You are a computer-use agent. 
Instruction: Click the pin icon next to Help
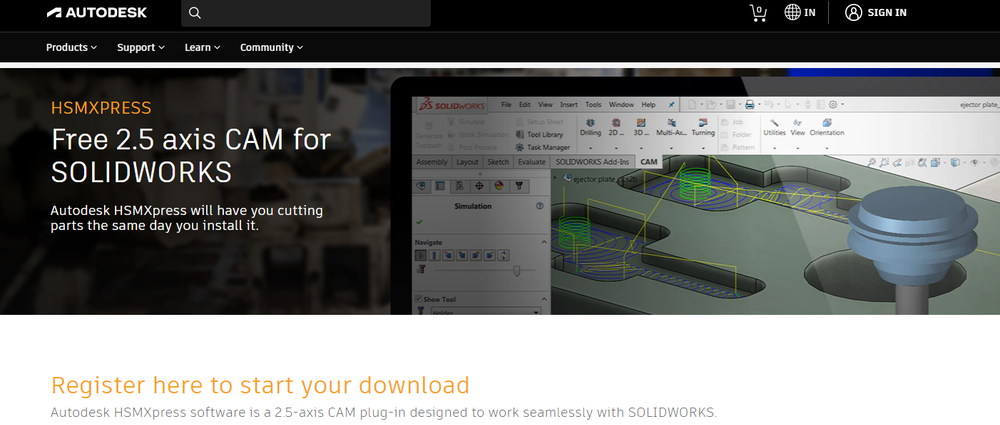tap(671, 105)
